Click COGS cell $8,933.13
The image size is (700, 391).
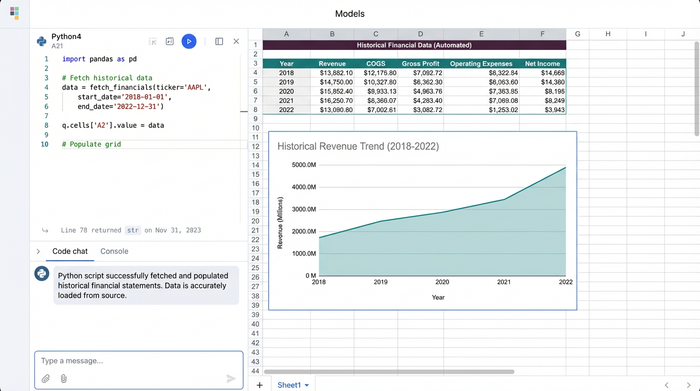(x=376, y=91)
